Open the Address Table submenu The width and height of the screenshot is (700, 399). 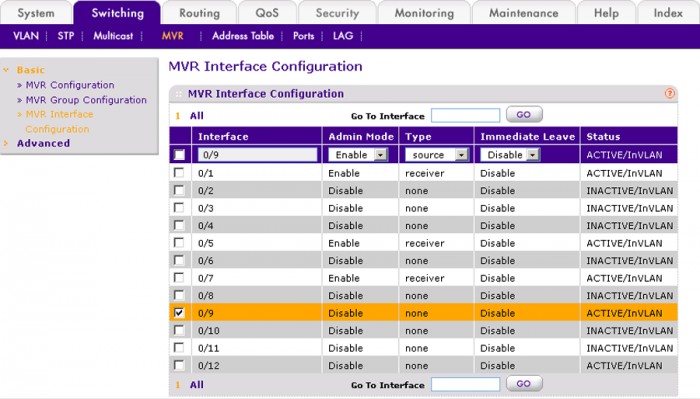pos(243,36)
